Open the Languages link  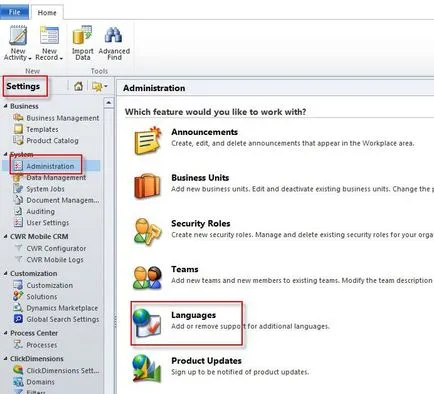tap(193, 315)
